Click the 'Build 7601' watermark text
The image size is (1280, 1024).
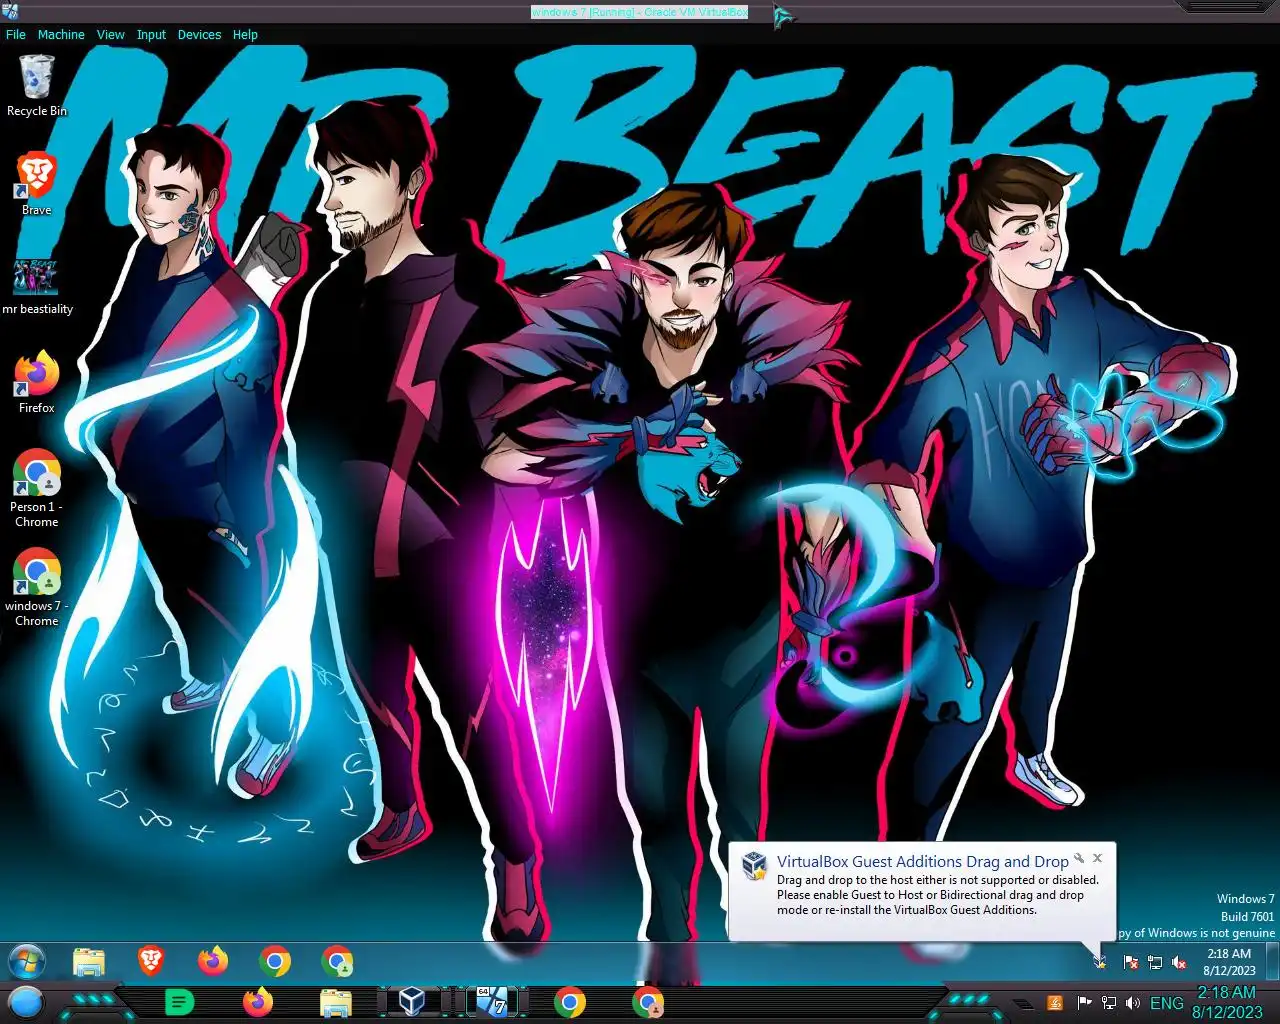pos(1247,916)
